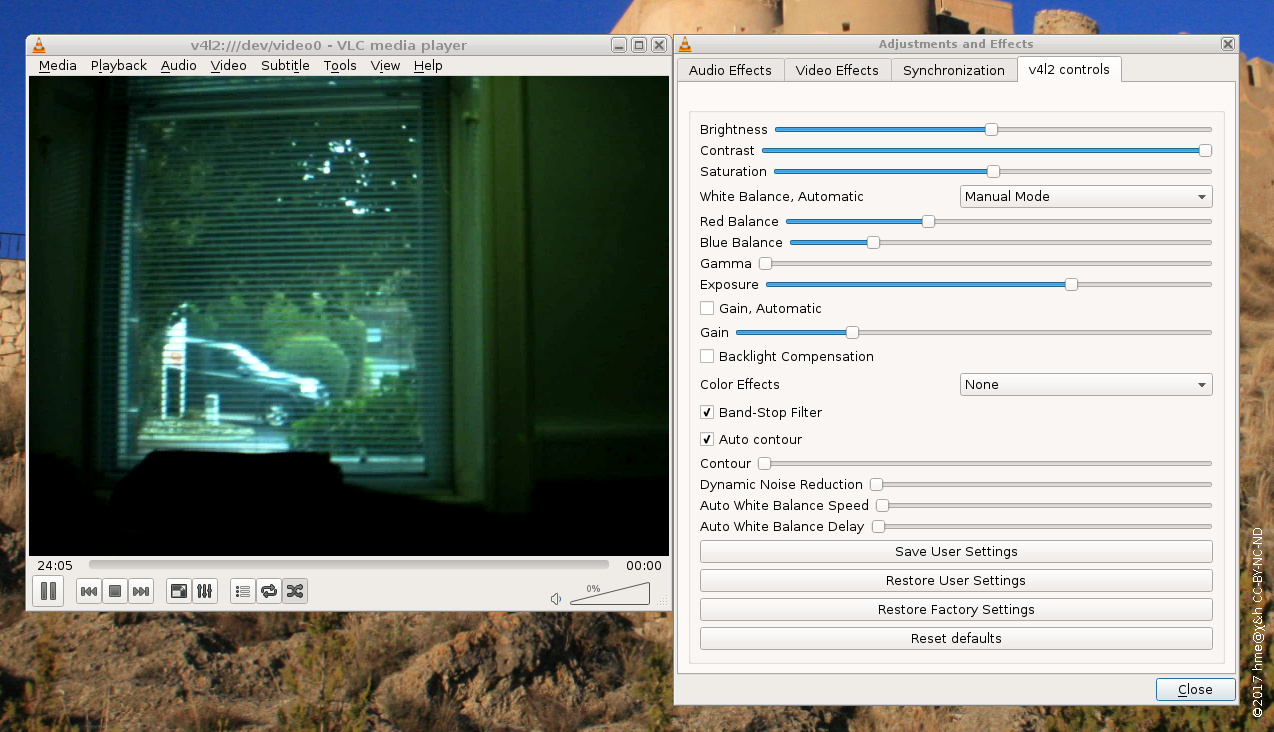Screen dimensions: 1274x732
Task: Pause playback with the pause button
Action: (x=48, y=591)
